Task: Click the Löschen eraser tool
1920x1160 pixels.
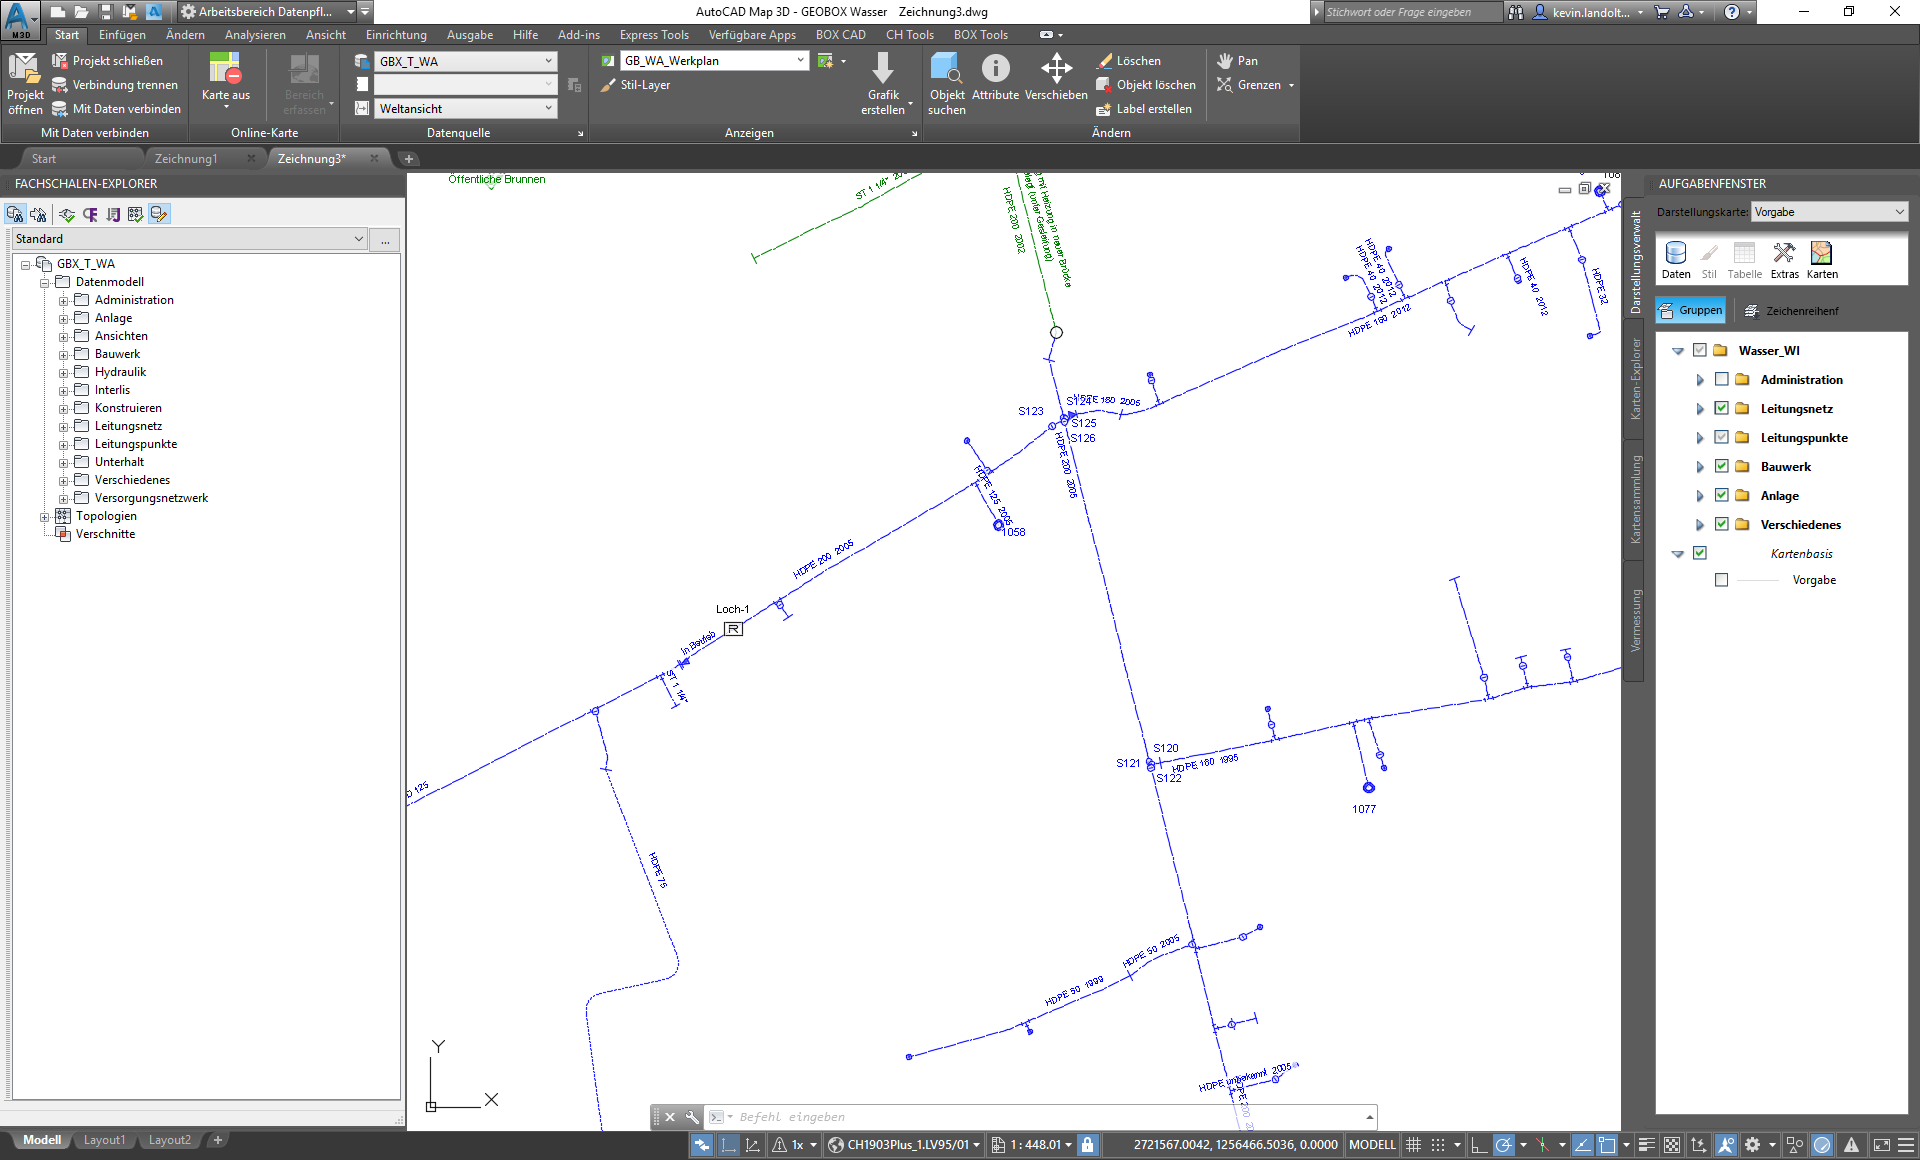Action: (1129, 61)
